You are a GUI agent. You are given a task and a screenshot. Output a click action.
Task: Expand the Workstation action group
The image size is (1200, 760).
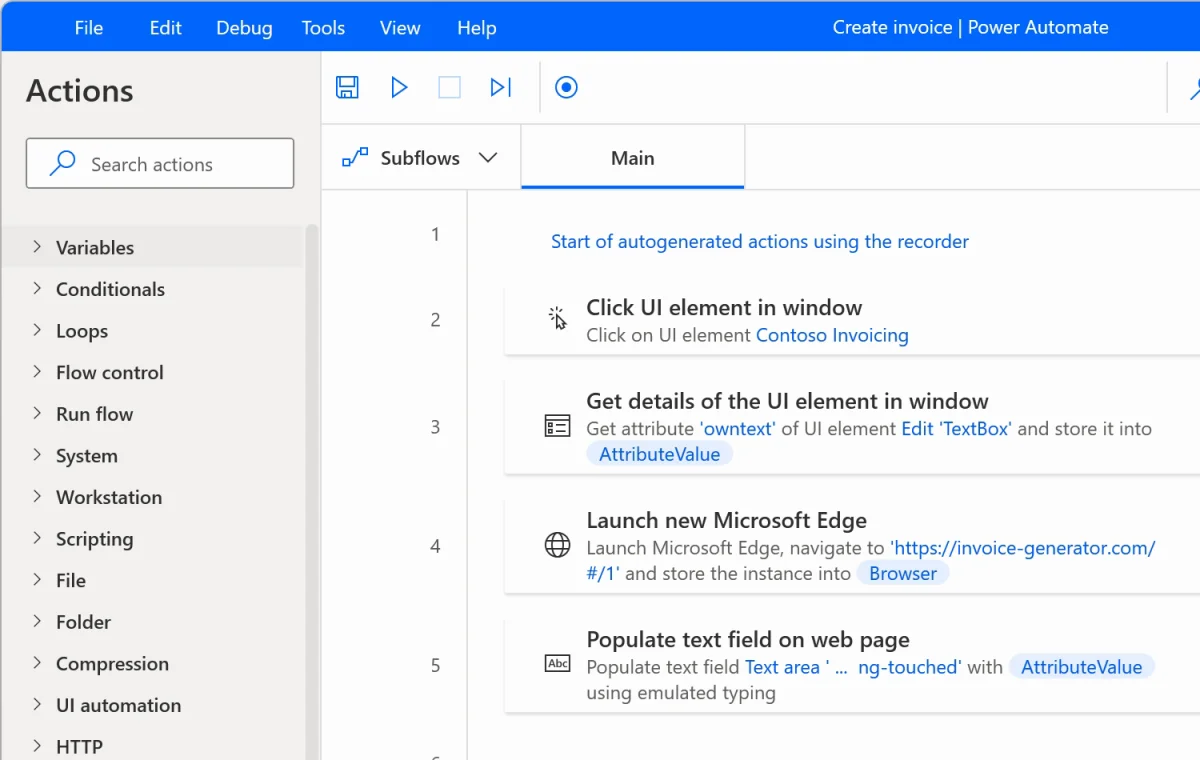click(x=37, y=496)
